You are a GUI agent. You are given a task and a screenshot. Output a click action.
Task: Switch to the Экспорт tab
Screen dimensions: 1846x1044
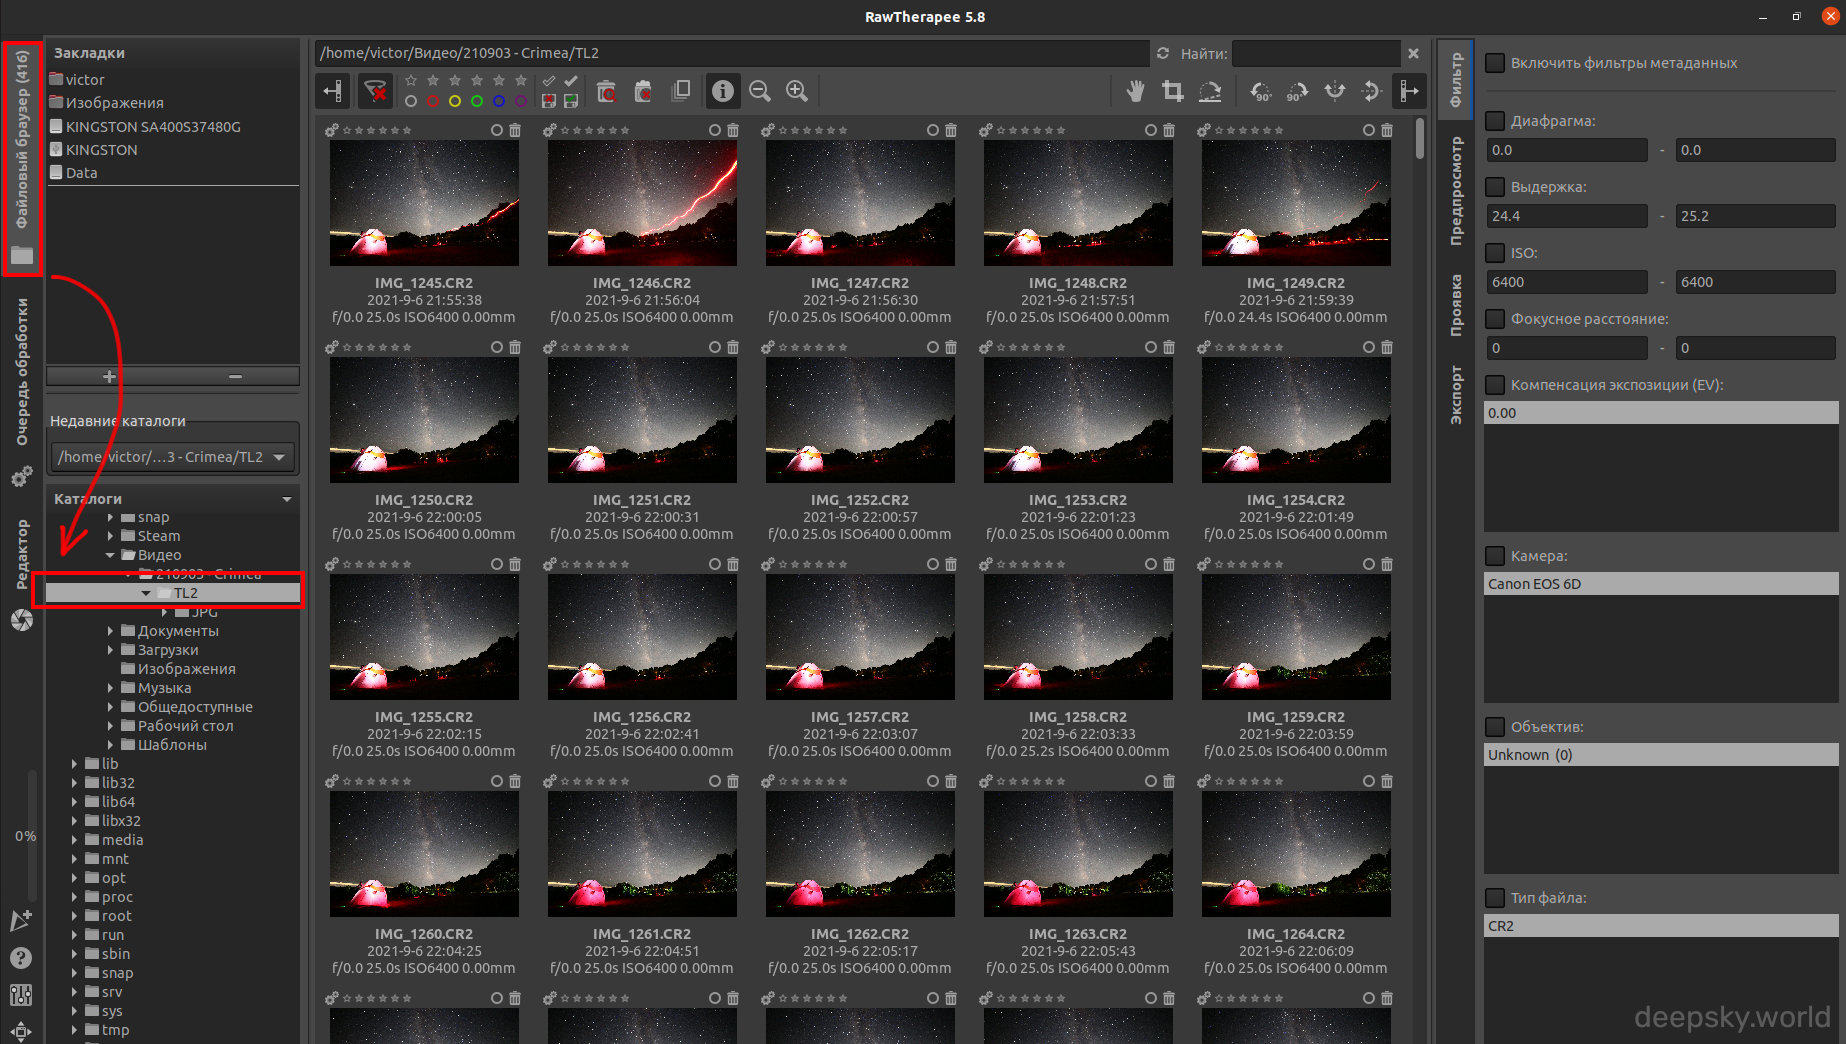[x=1456, y=395]
